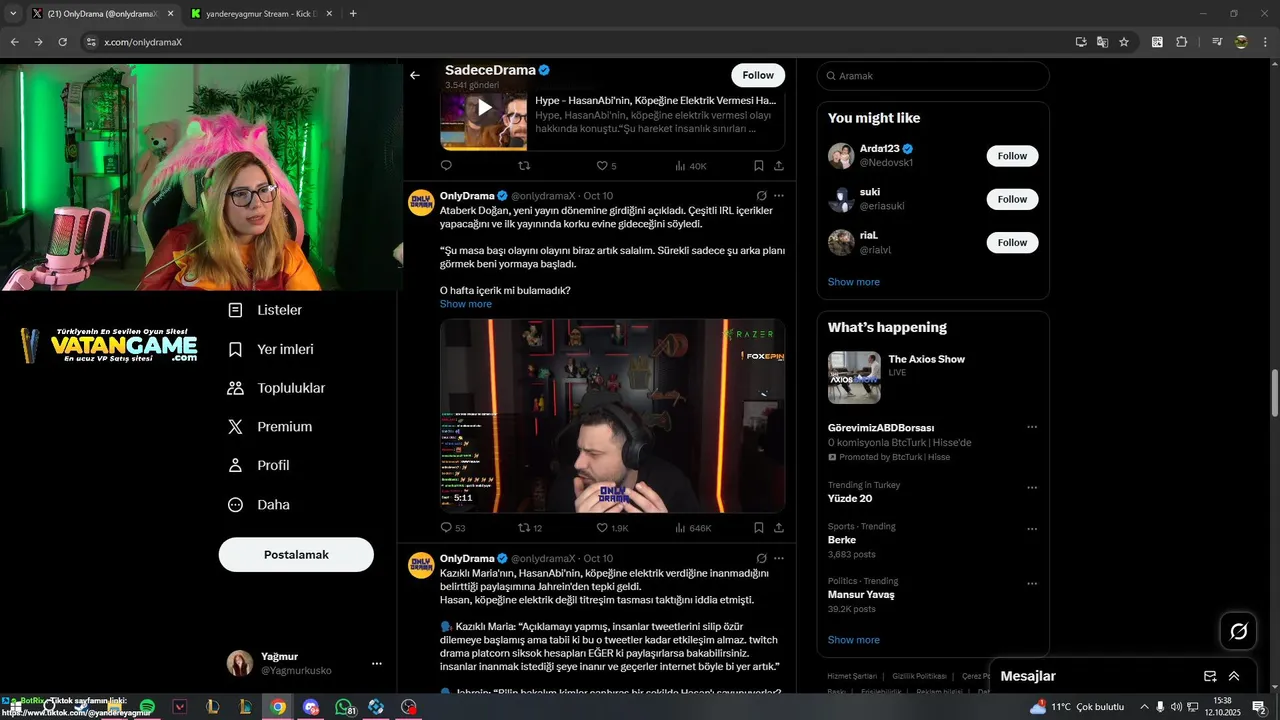Open a new browser tab
Screen dimensions: 1280x720
point(353,14)
